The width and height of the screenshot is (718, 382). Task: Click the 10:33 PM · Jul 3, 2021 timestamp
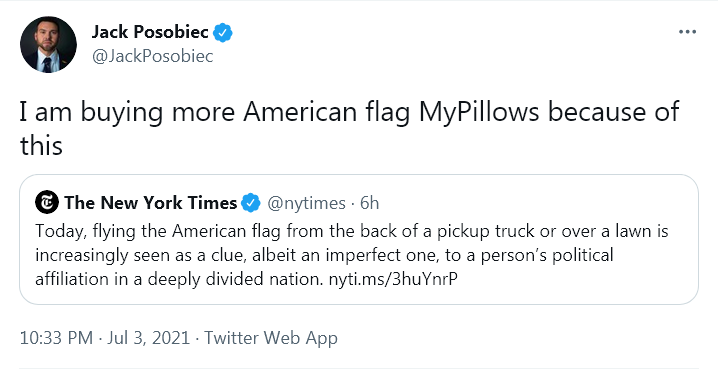(104, 338)
